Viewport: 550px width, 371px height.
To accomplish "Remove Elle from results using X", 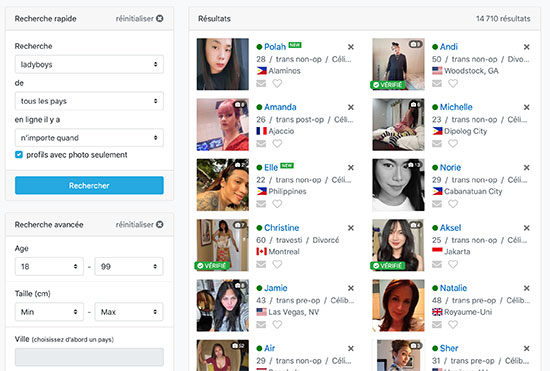I will pyautogui.click(x=351, y=168).
